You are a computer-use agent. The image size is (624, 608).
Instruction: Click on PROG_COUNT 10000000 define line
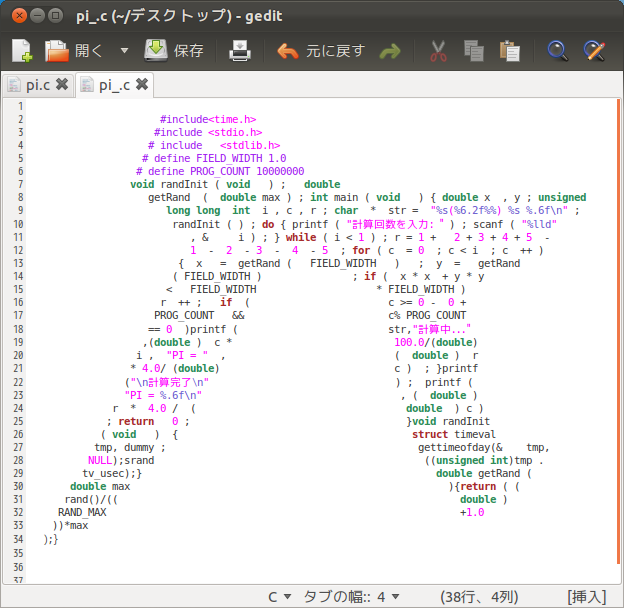click(220, 171)
